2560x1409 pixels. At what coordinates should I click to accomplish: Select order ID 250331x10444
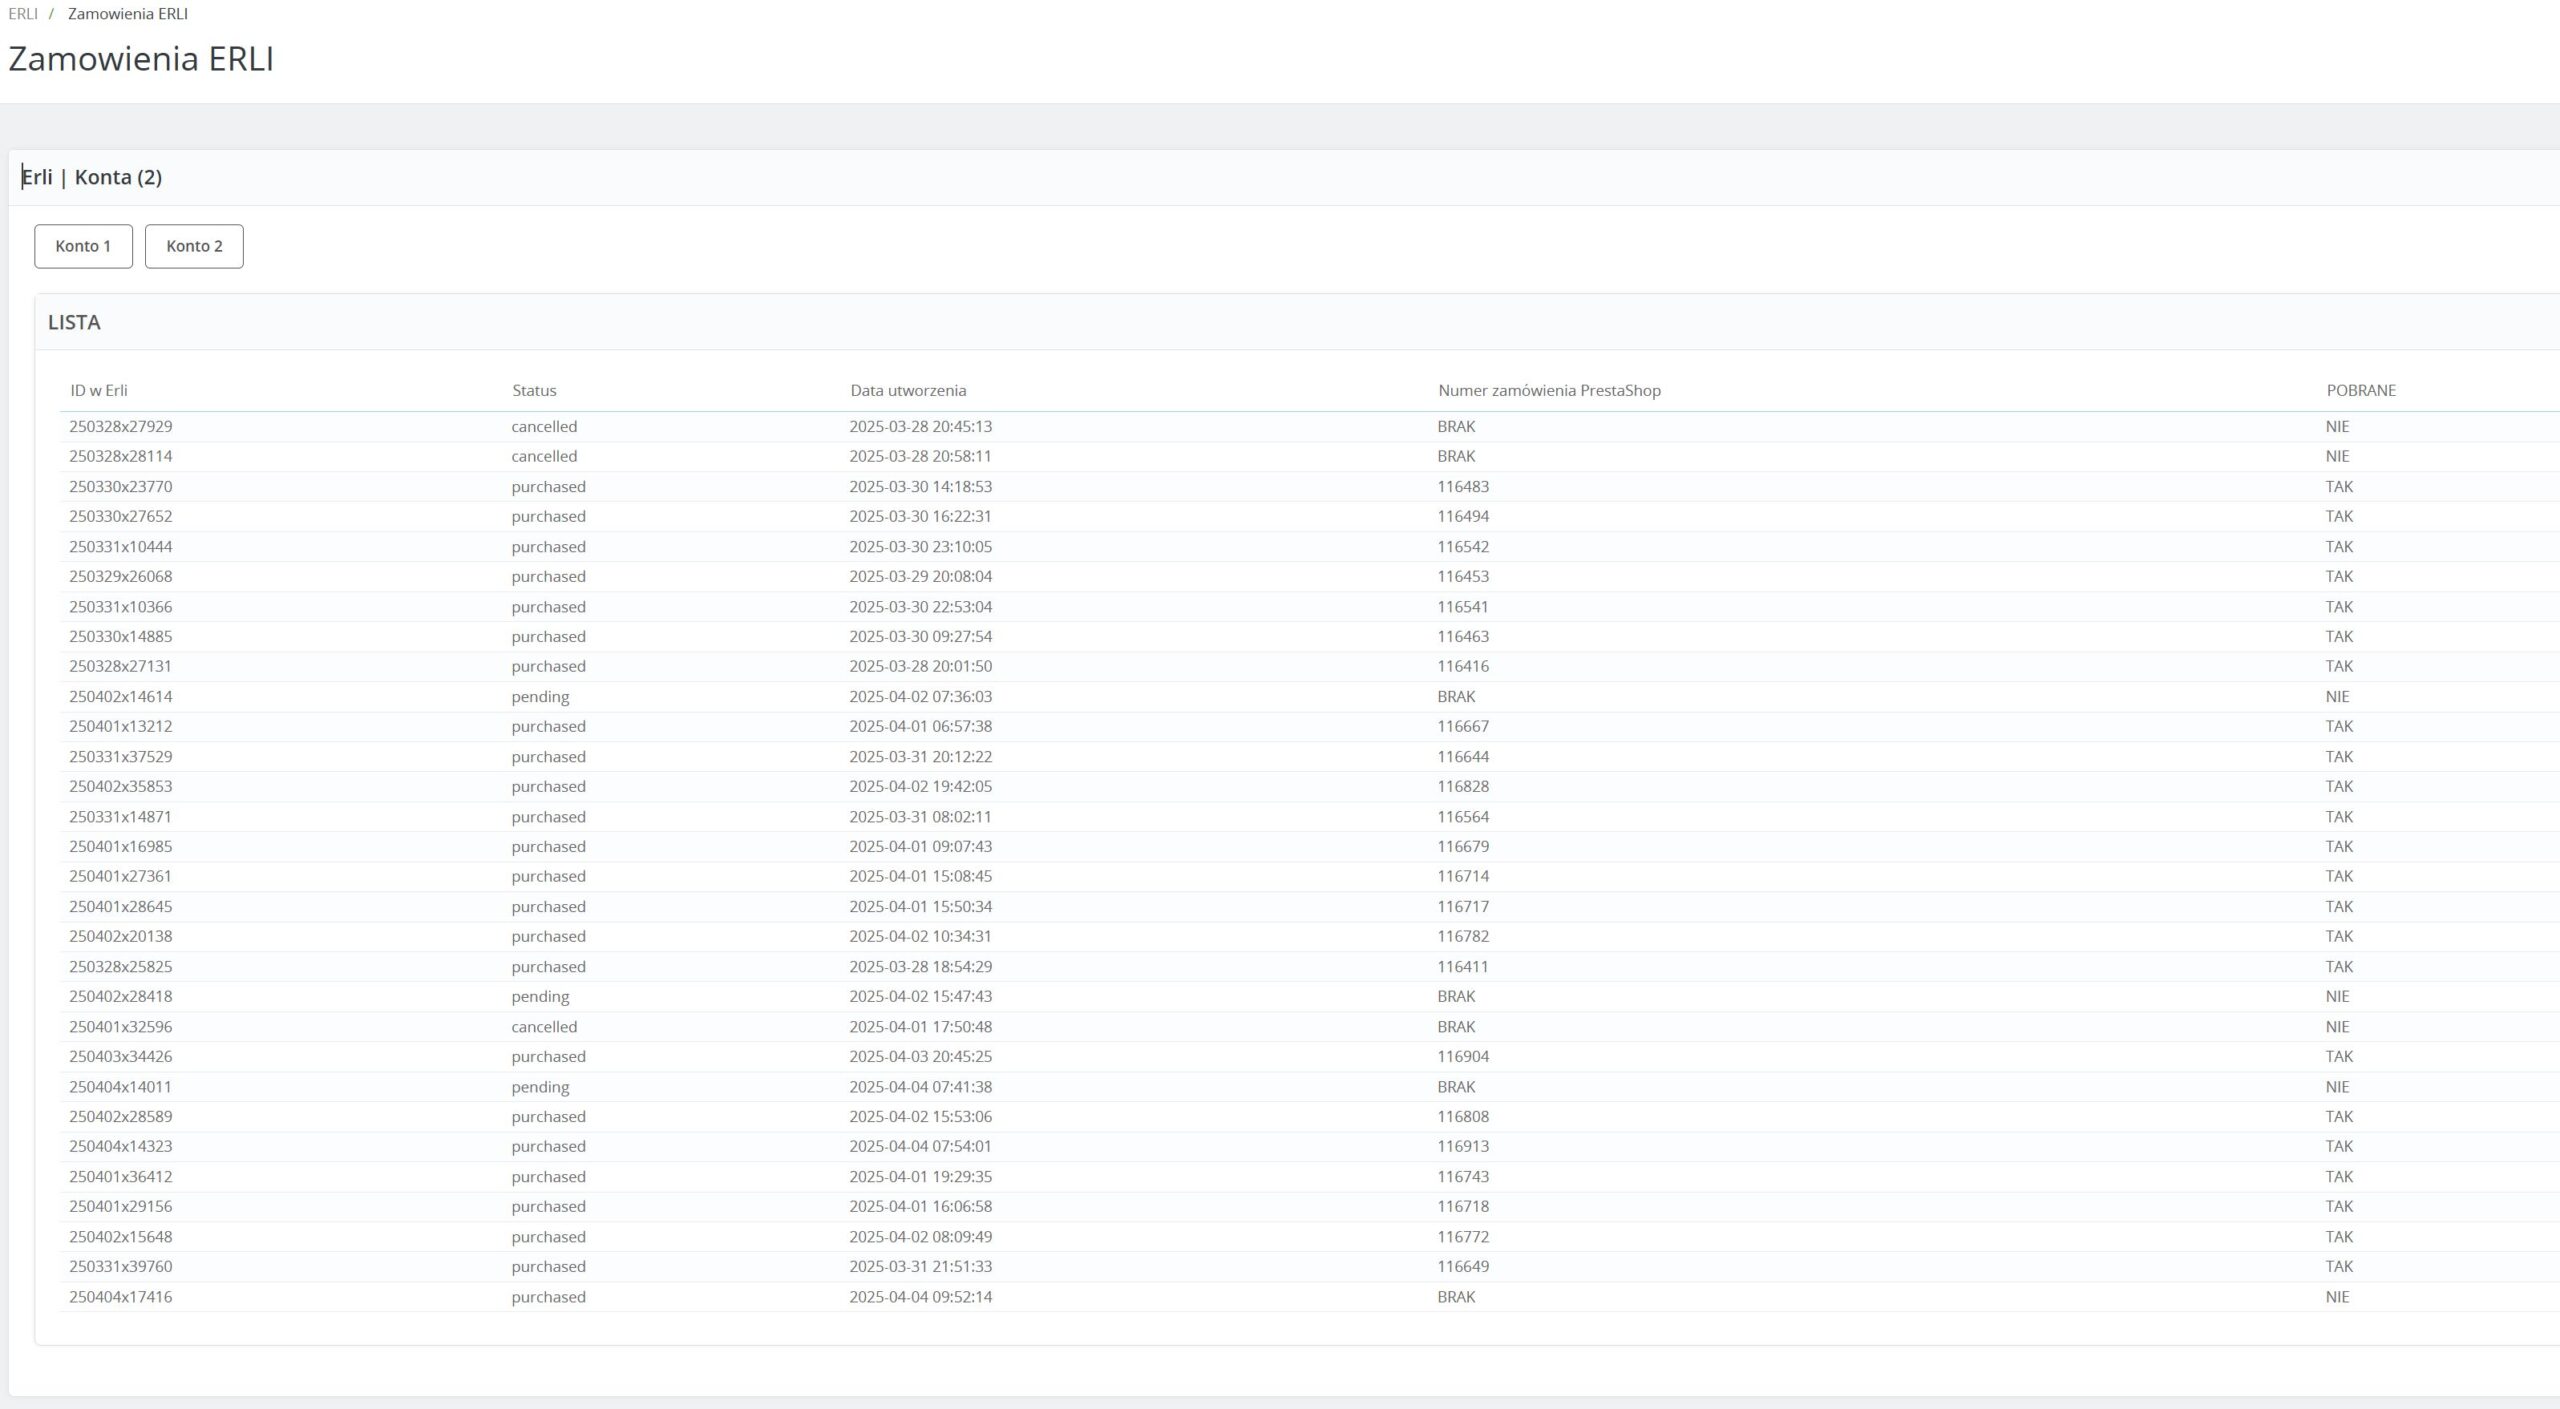121,546
